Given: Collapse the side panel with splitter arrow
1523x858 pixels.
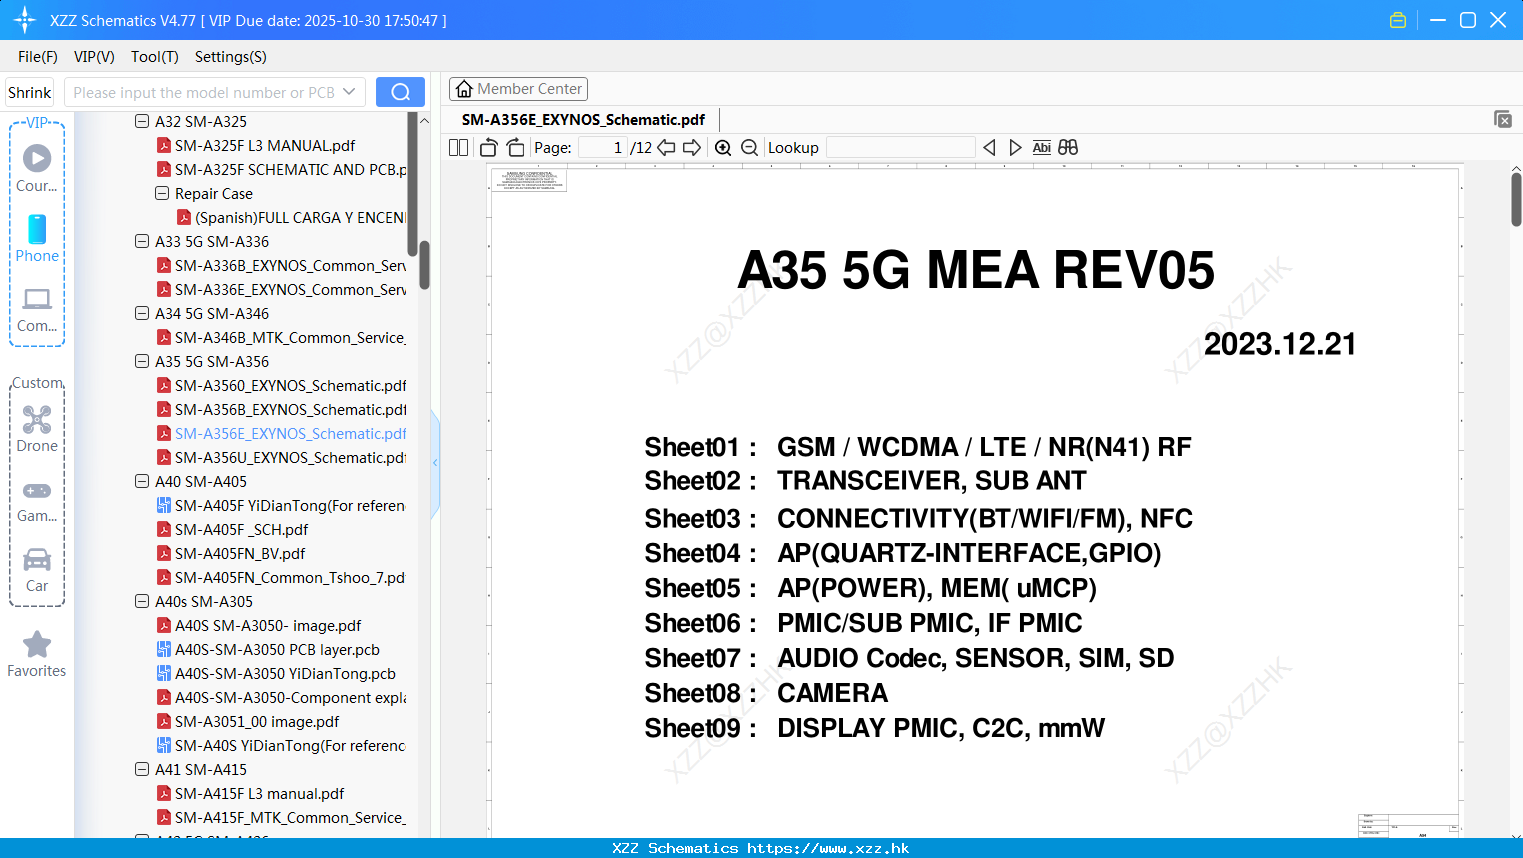Looking at the screenshot, I should coord(435,463).
